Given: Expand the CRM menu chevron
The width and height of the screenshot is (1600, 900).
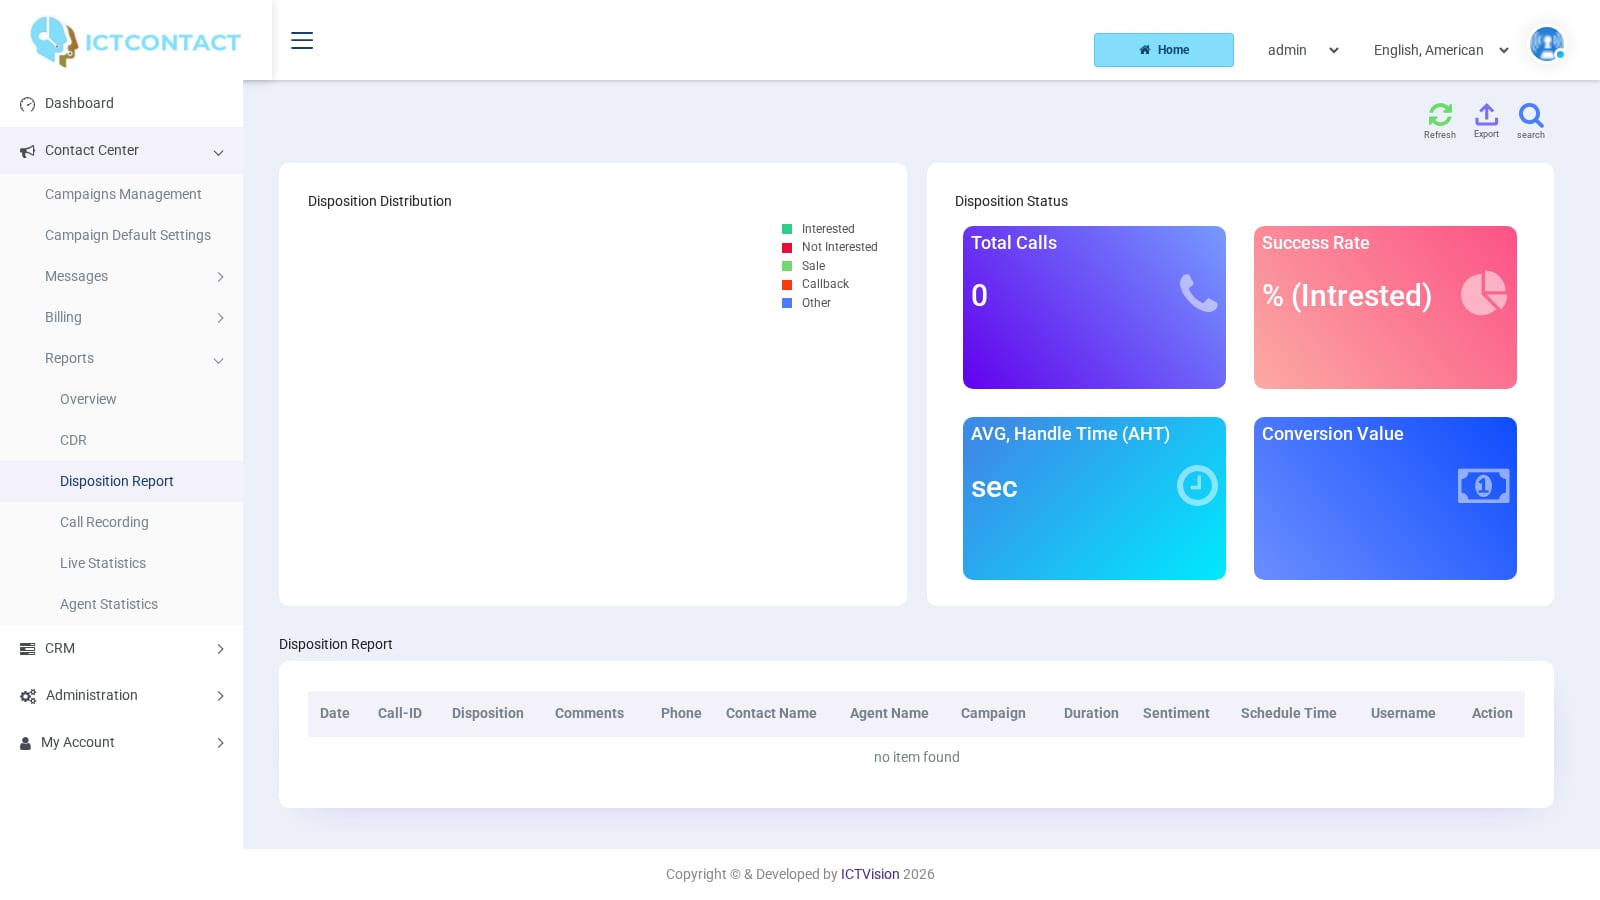Looking at the screenshot, I should [220, 649].
